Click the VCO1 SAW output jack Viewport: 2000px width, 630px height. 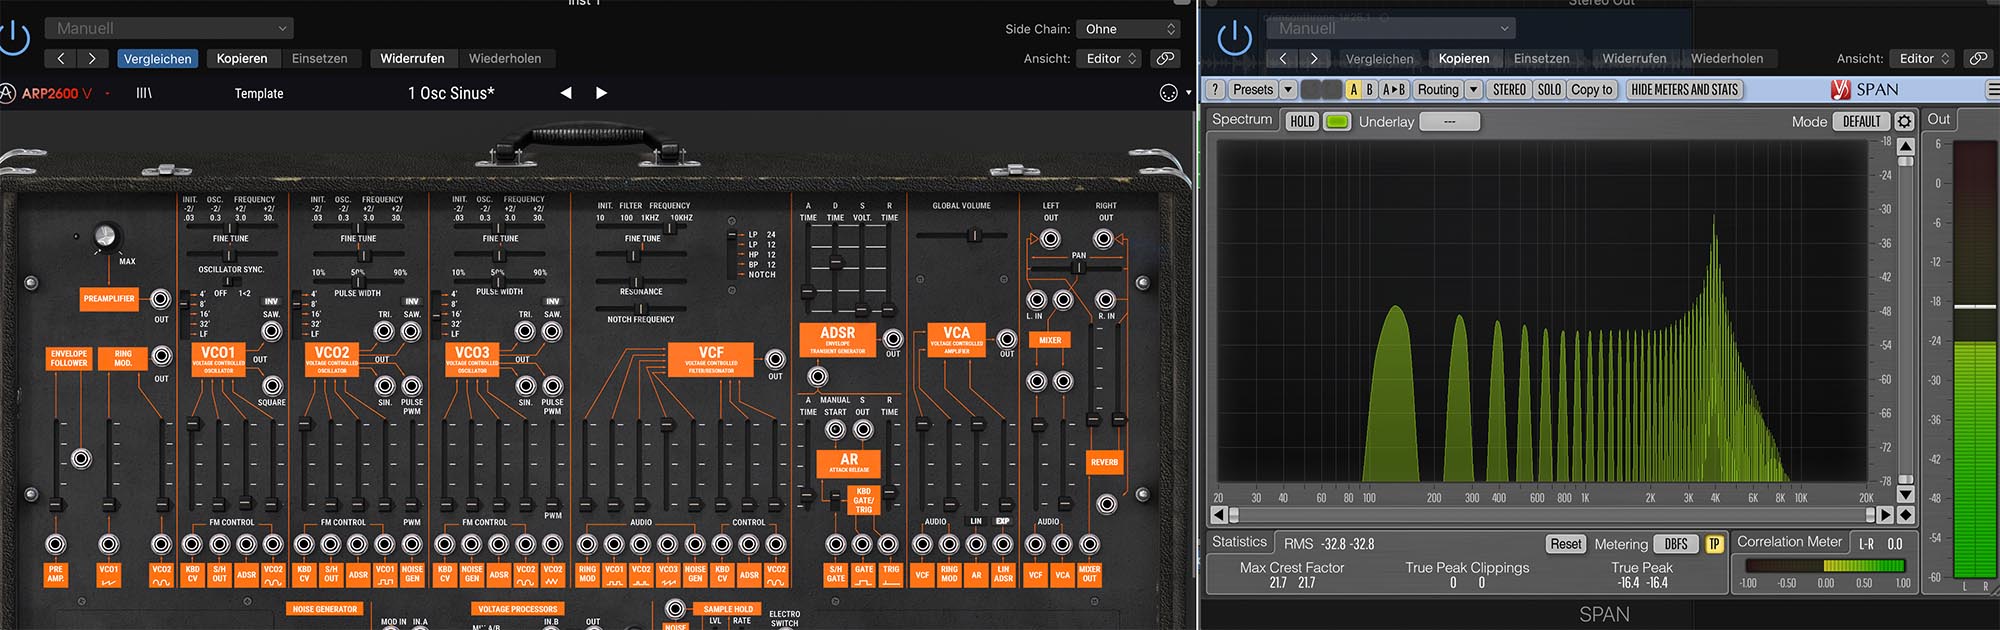(272, 331)
